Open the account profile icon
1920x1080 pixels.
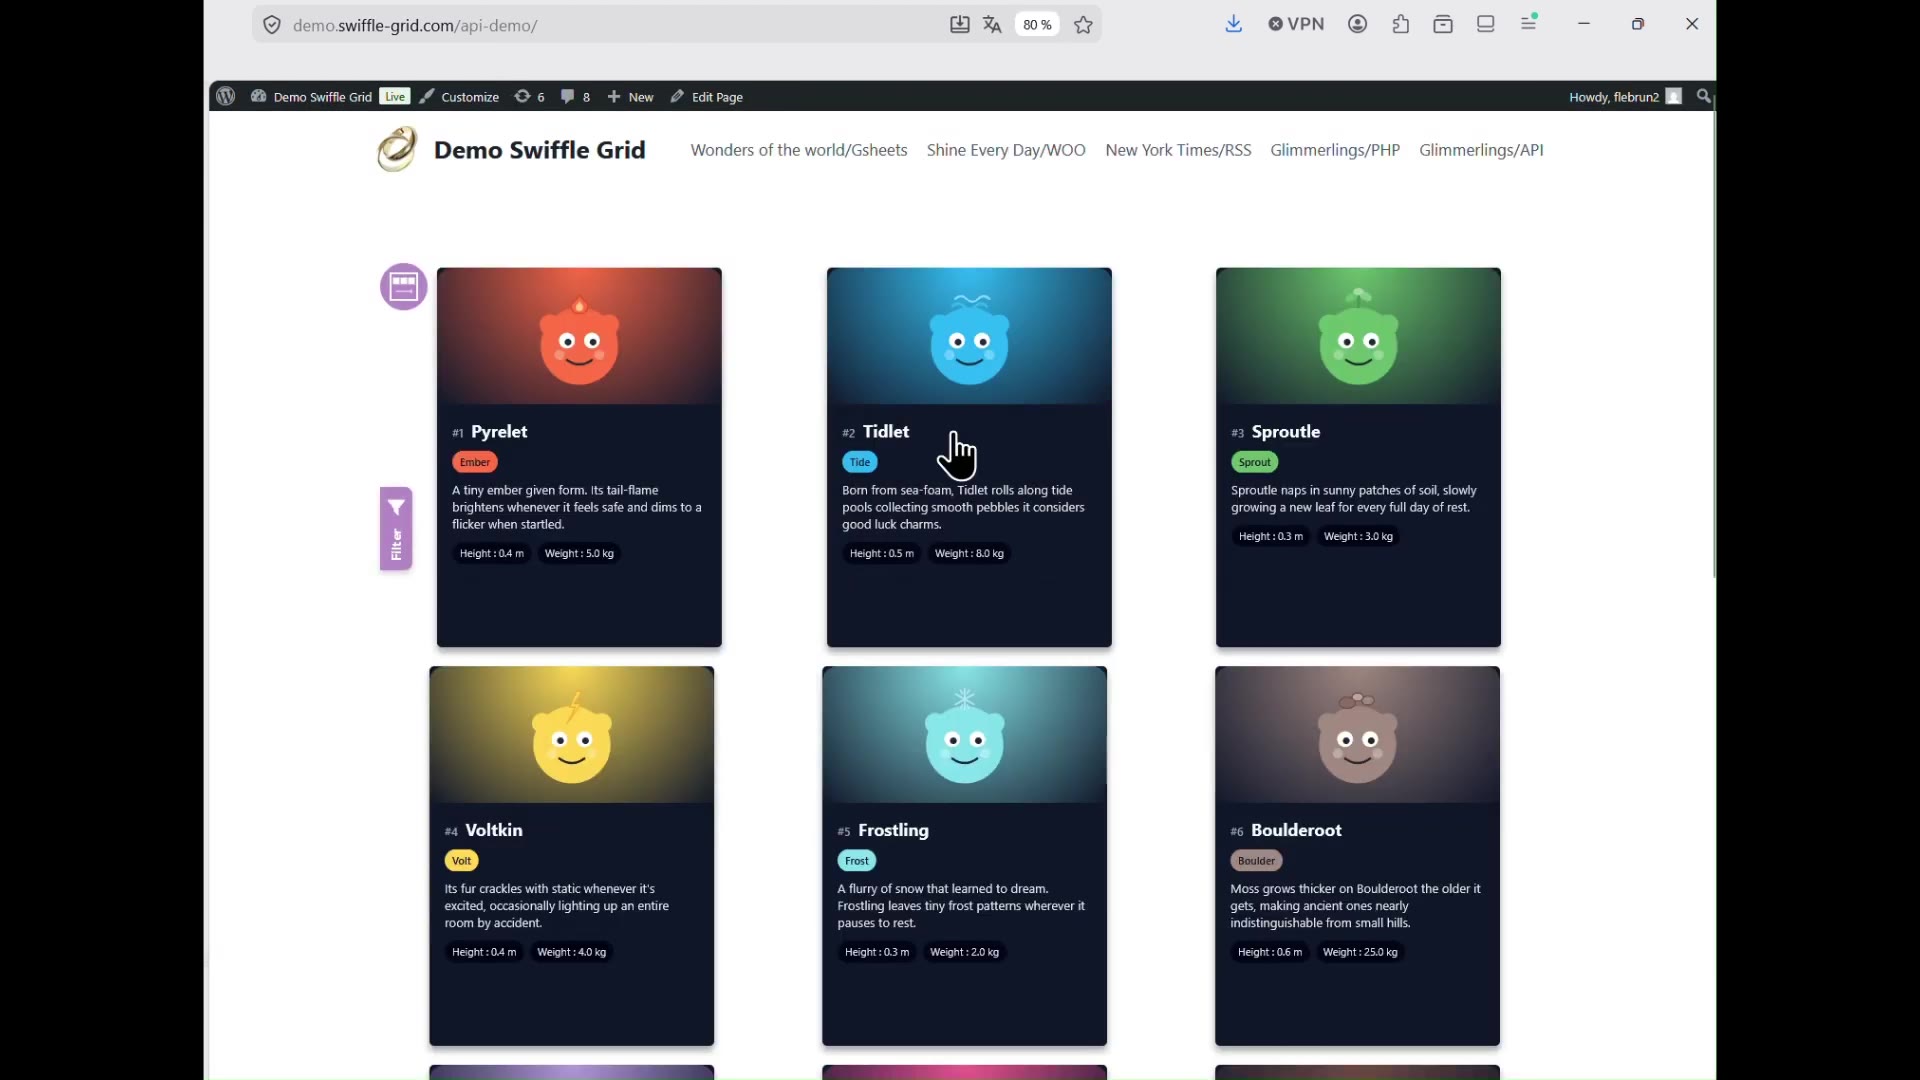(1358, 24)
